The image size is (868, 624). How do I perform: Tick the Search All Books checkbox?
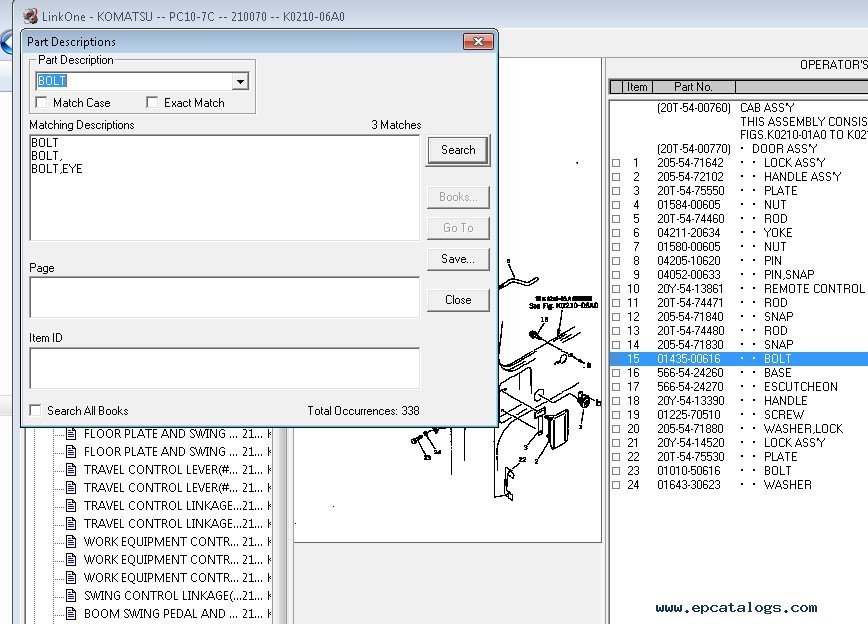36,411
